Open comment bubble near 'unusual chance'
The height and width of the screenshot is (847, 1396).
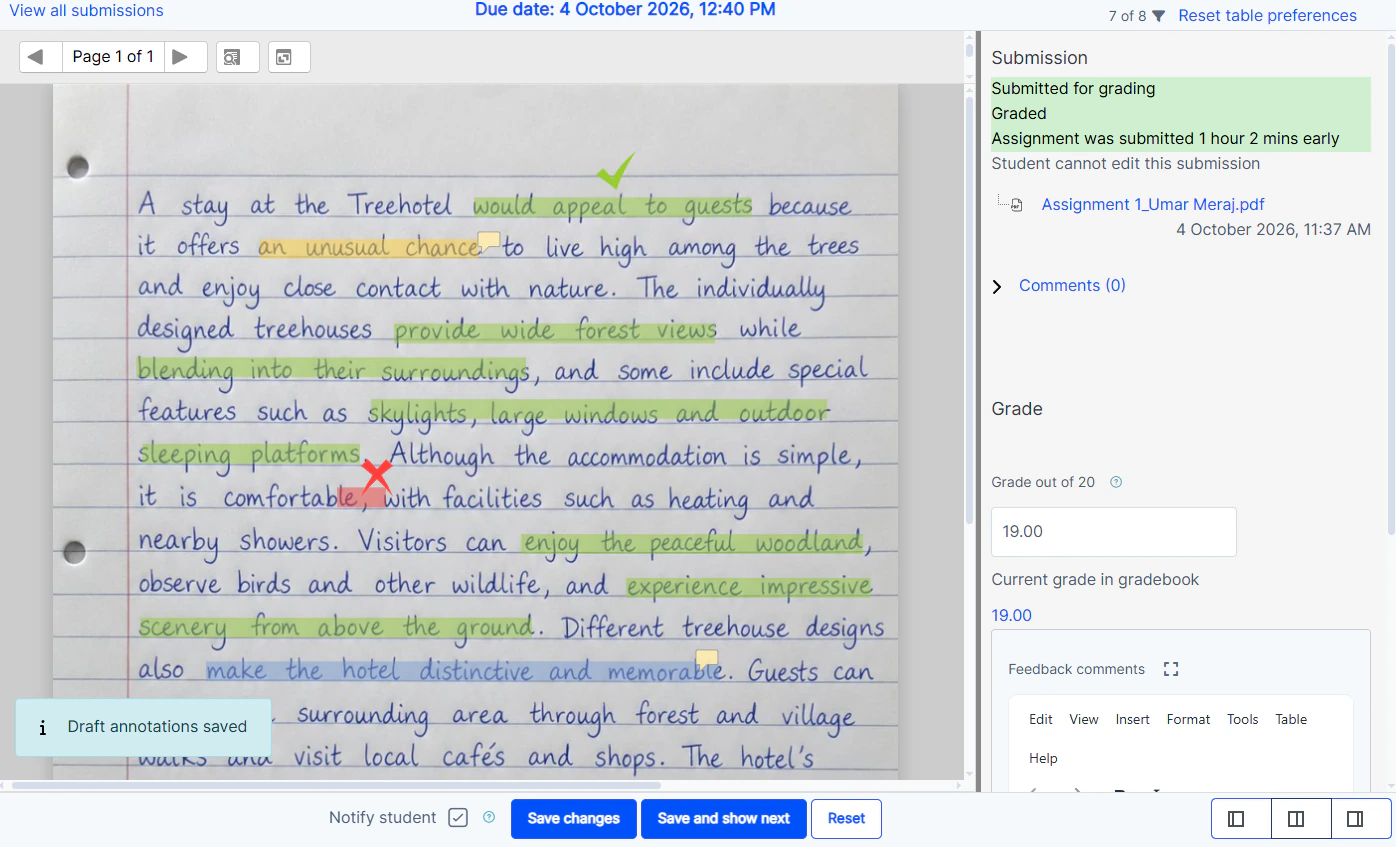[488, 240]
